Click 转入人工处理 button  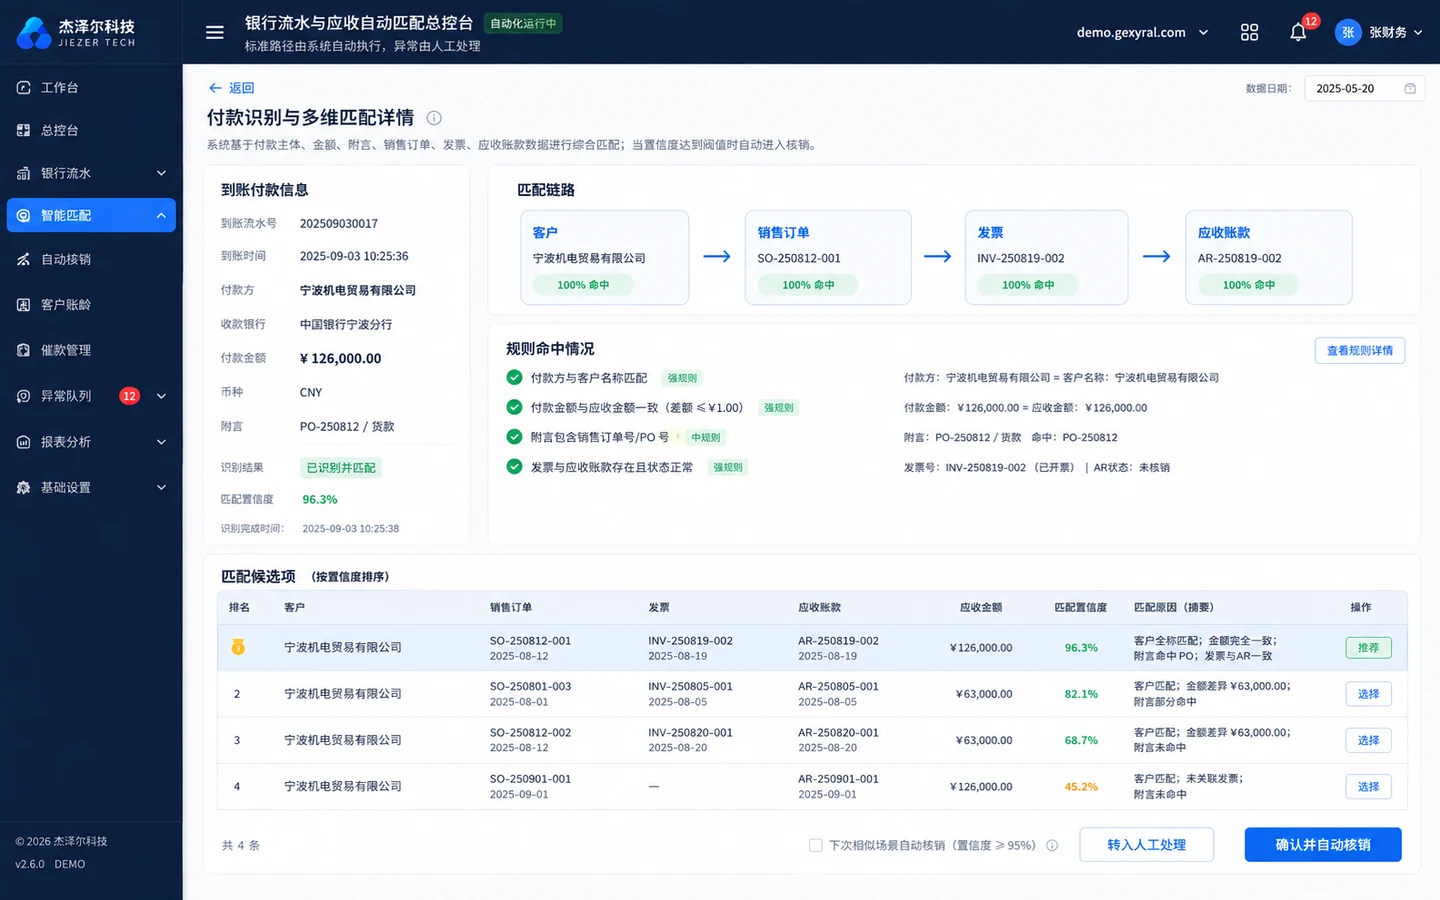tap(1146, 845)
